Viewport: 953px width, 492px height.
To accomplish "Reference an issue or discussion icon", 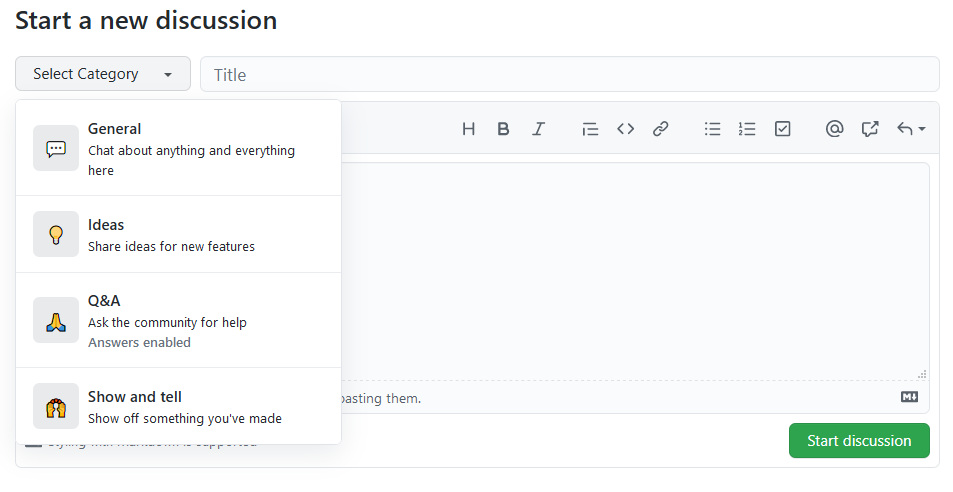I will [870, 129].
